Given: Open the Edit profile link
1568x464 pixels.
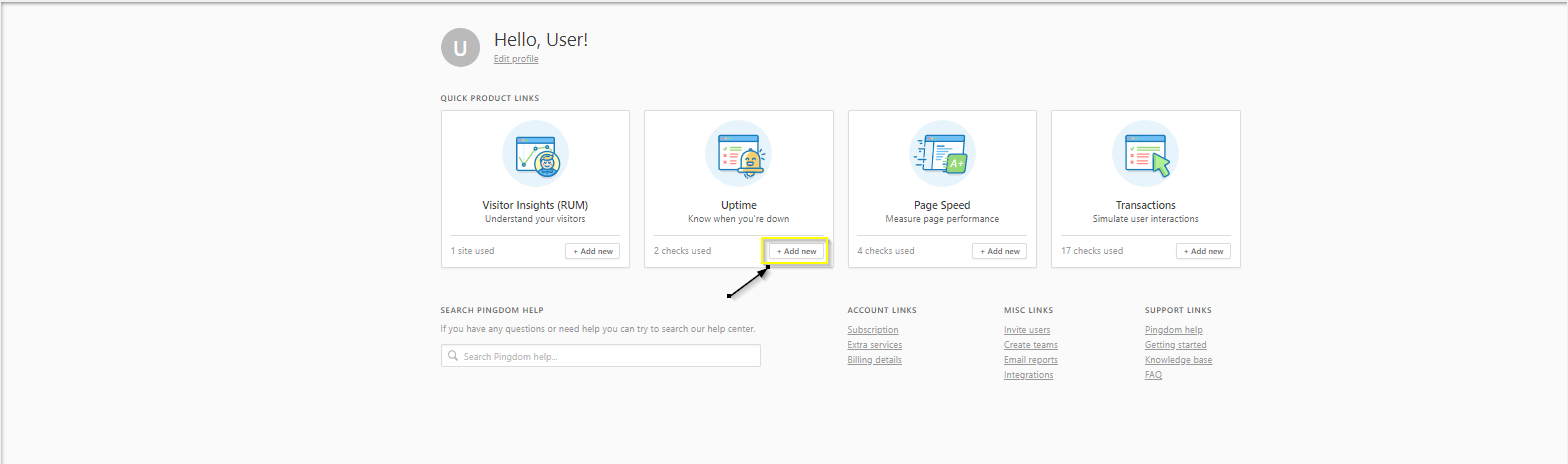Looking at the screenshot, I should tap(516, 59).
